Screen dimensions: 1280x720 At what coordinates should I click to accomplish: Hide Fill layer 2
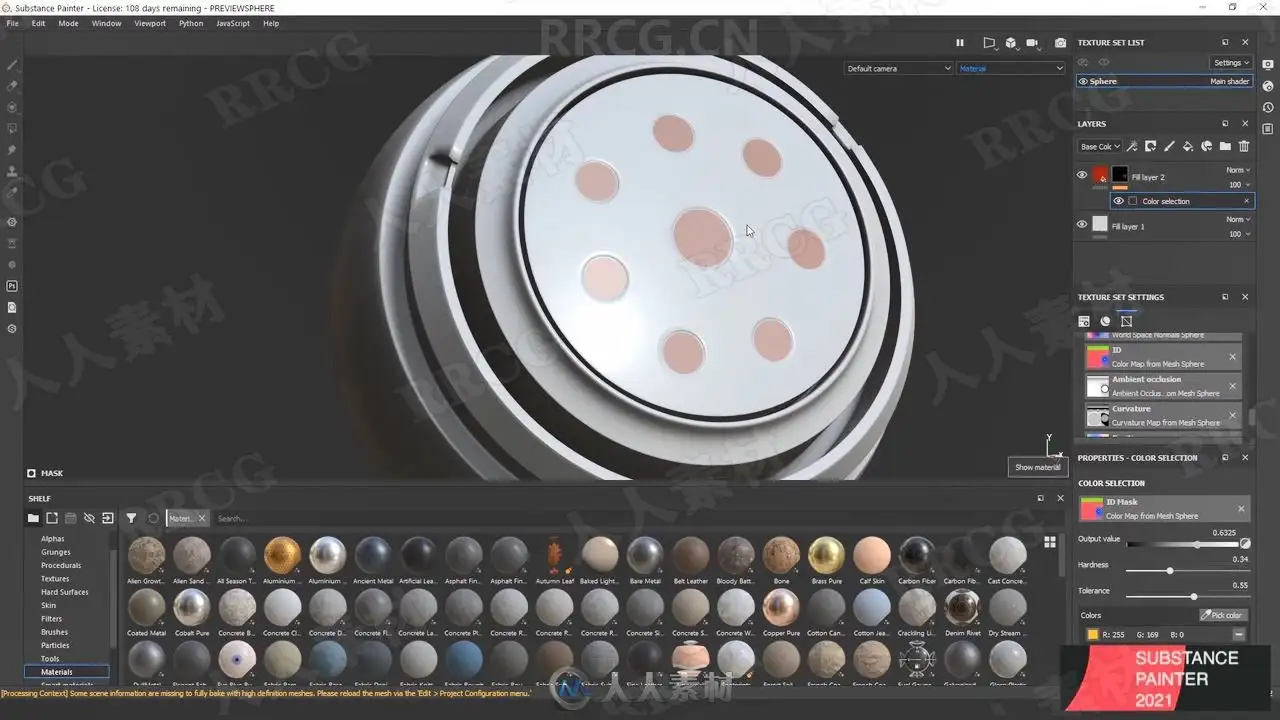(1082, 175)
